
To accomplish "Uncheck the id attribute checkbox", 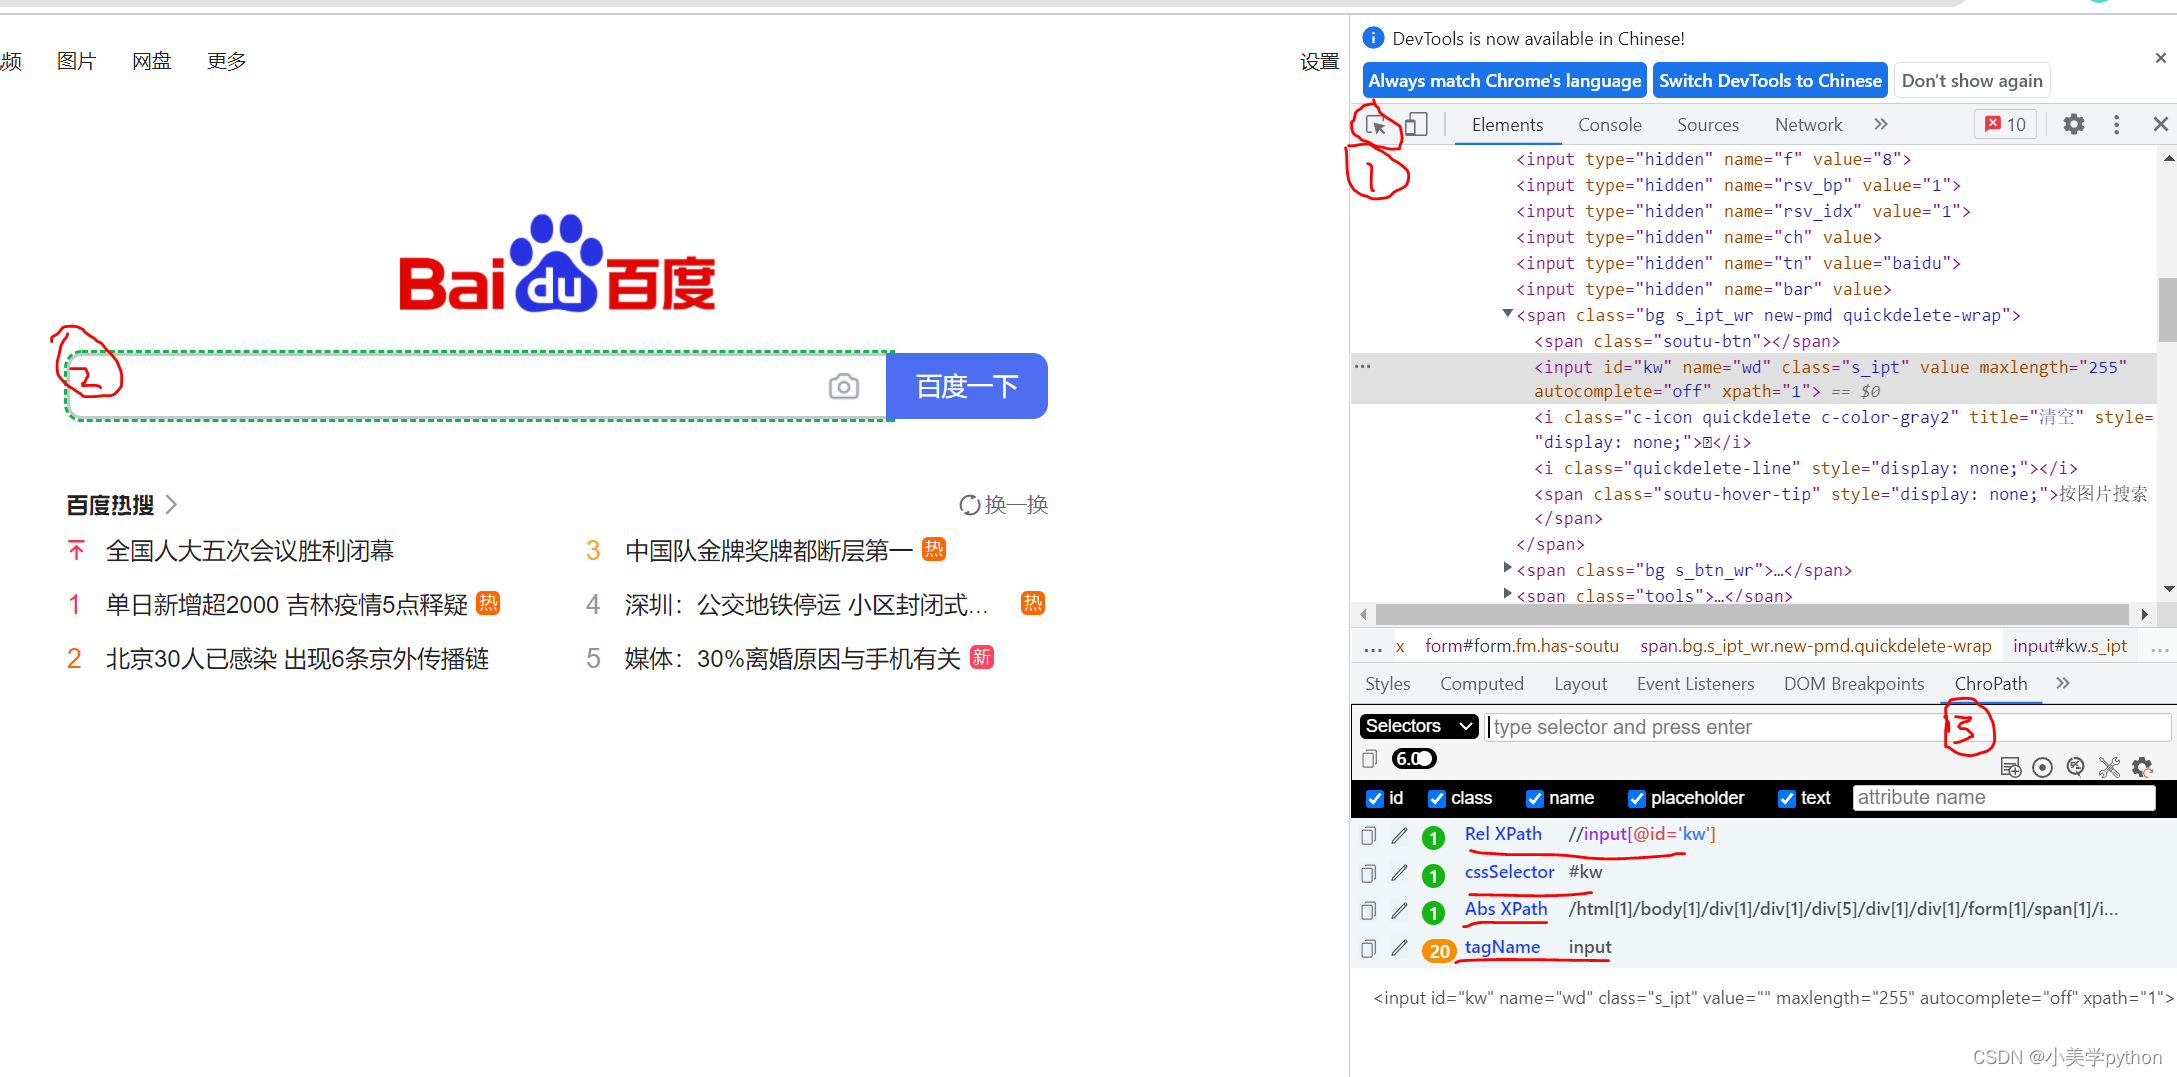I will [x=1375, y=798].
